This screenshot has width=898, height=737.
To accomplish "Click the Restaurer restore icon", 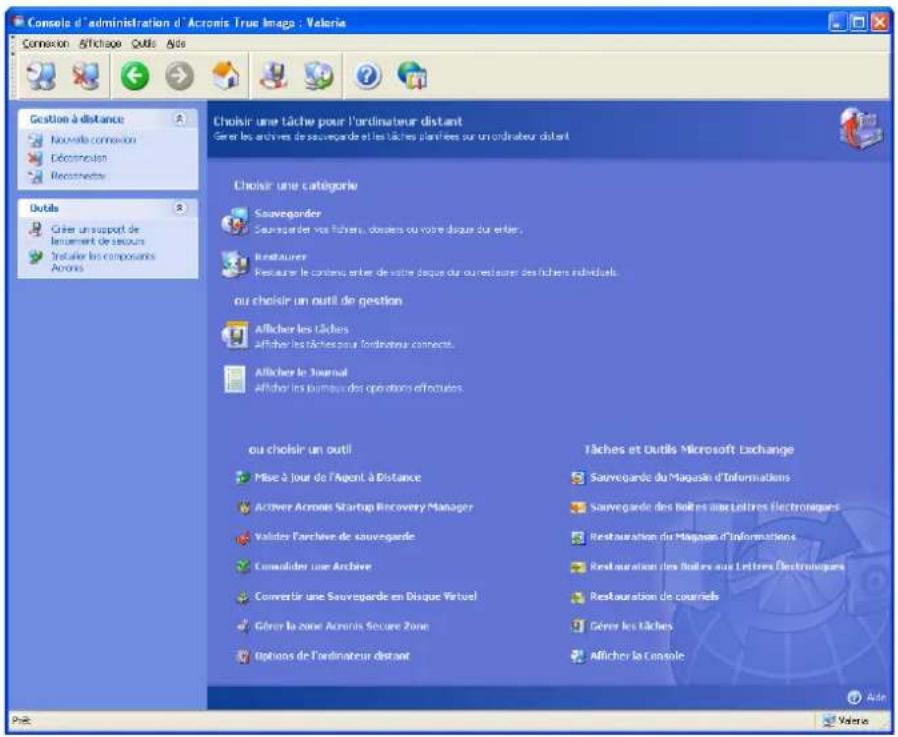I will 235,264.
